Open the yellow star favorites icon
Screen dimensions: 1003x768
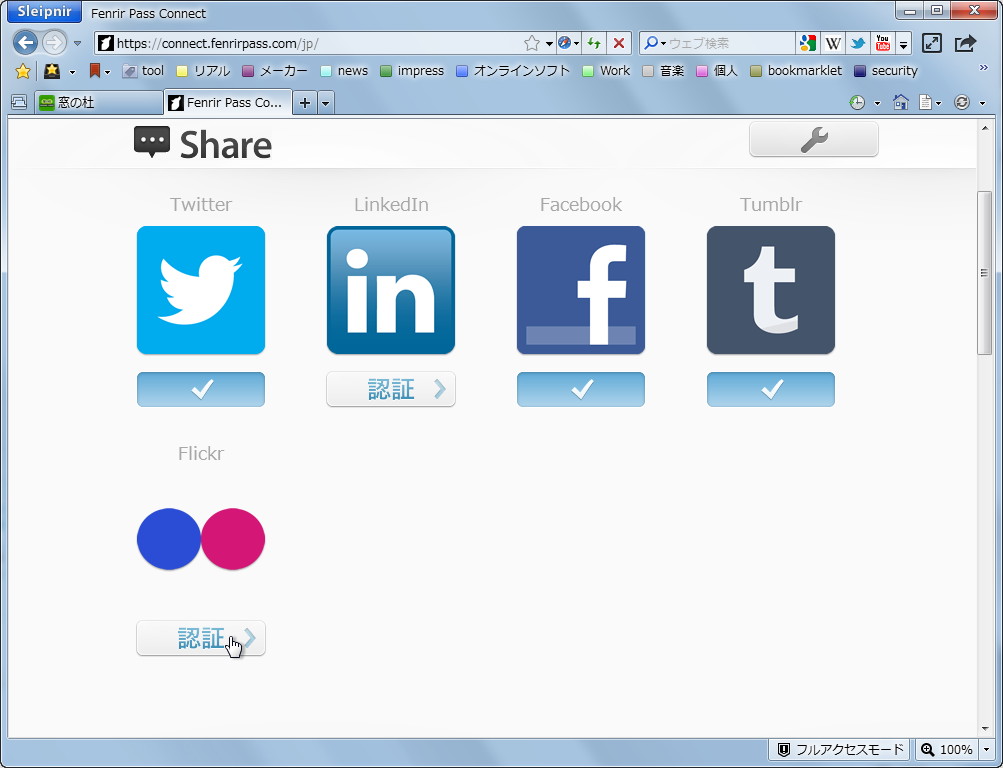pyautogui.click(x=23, y=71)
